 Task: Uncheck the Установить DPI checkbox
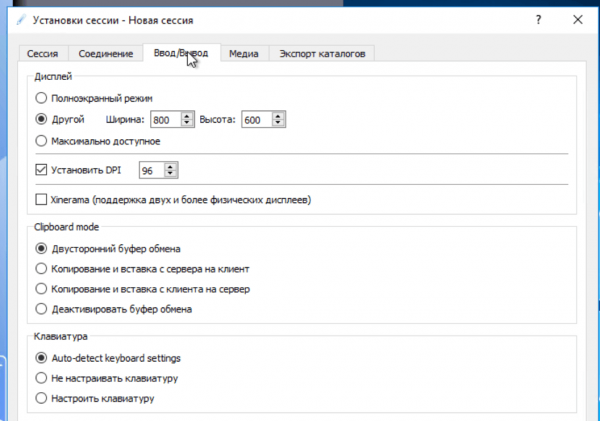[41, 170]
